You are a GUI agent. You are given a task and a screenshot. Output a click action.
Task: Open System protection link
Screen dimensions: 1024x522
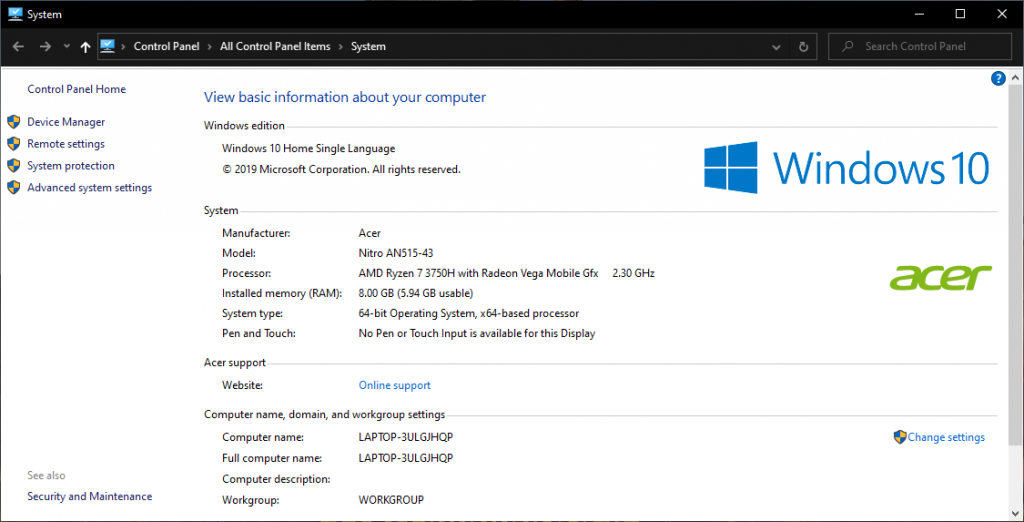[71, 165]
